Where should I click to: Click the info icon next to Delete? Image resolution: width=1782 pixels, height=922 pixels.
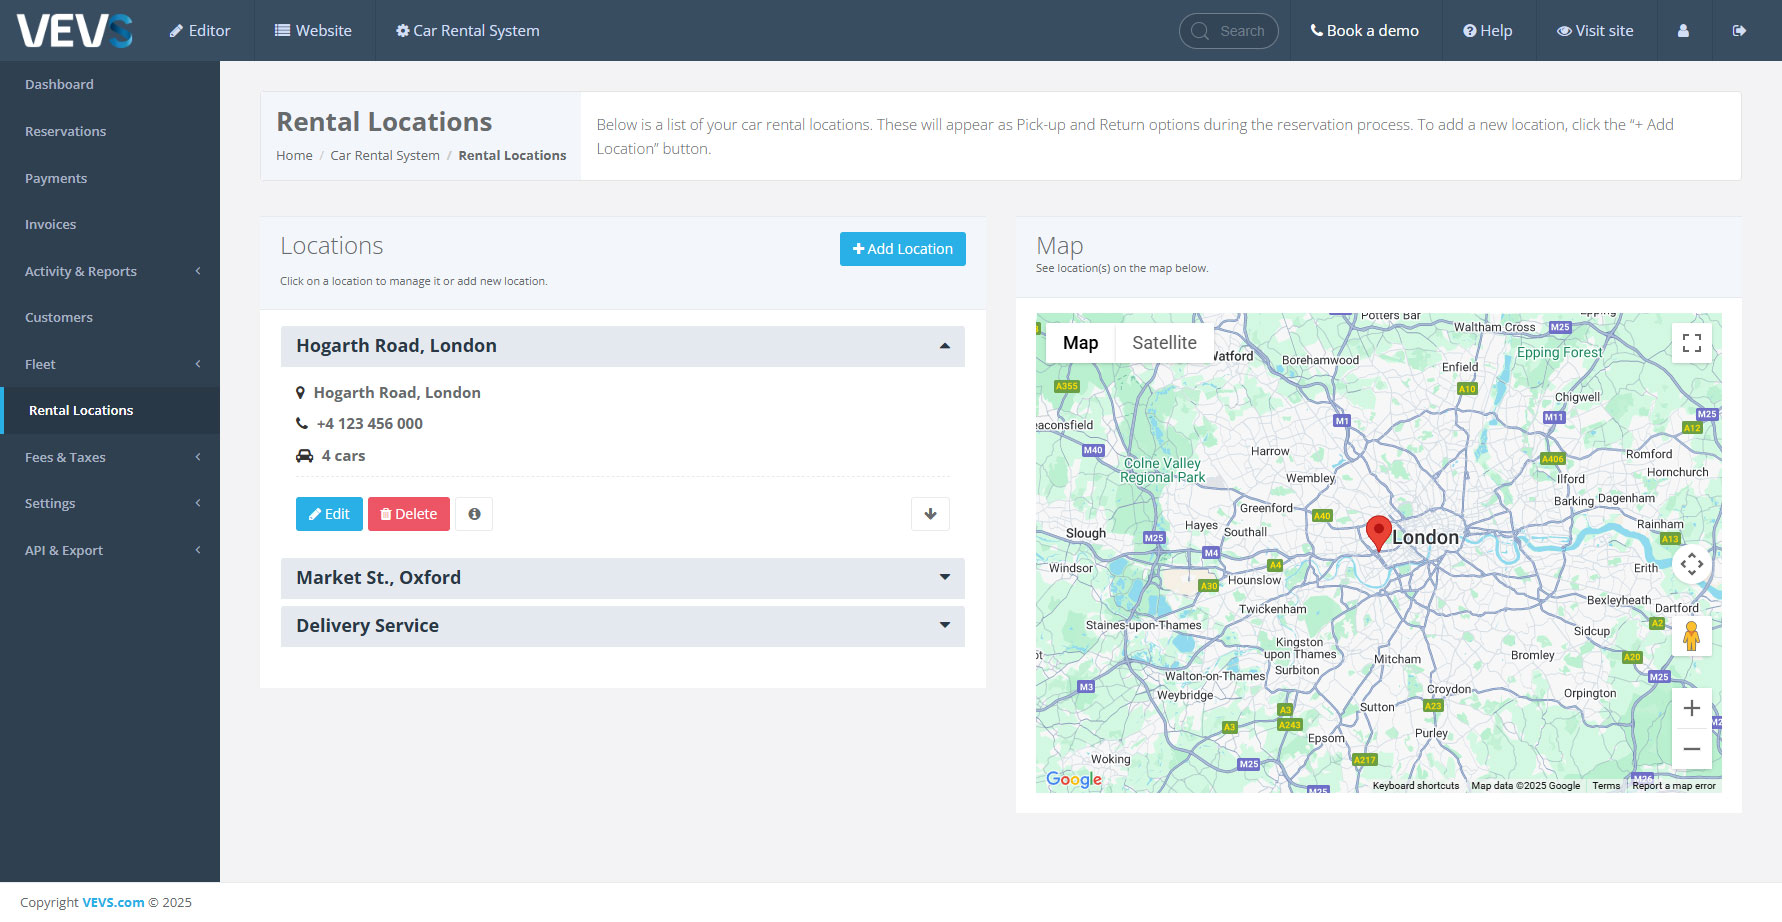(x=474, y=514)
